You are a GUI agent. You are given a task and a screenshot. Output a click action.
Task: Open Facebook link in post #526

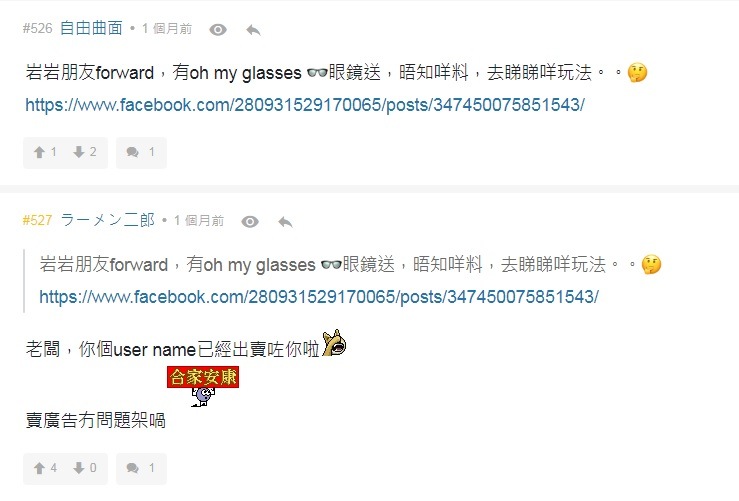(x=305, y=105)
